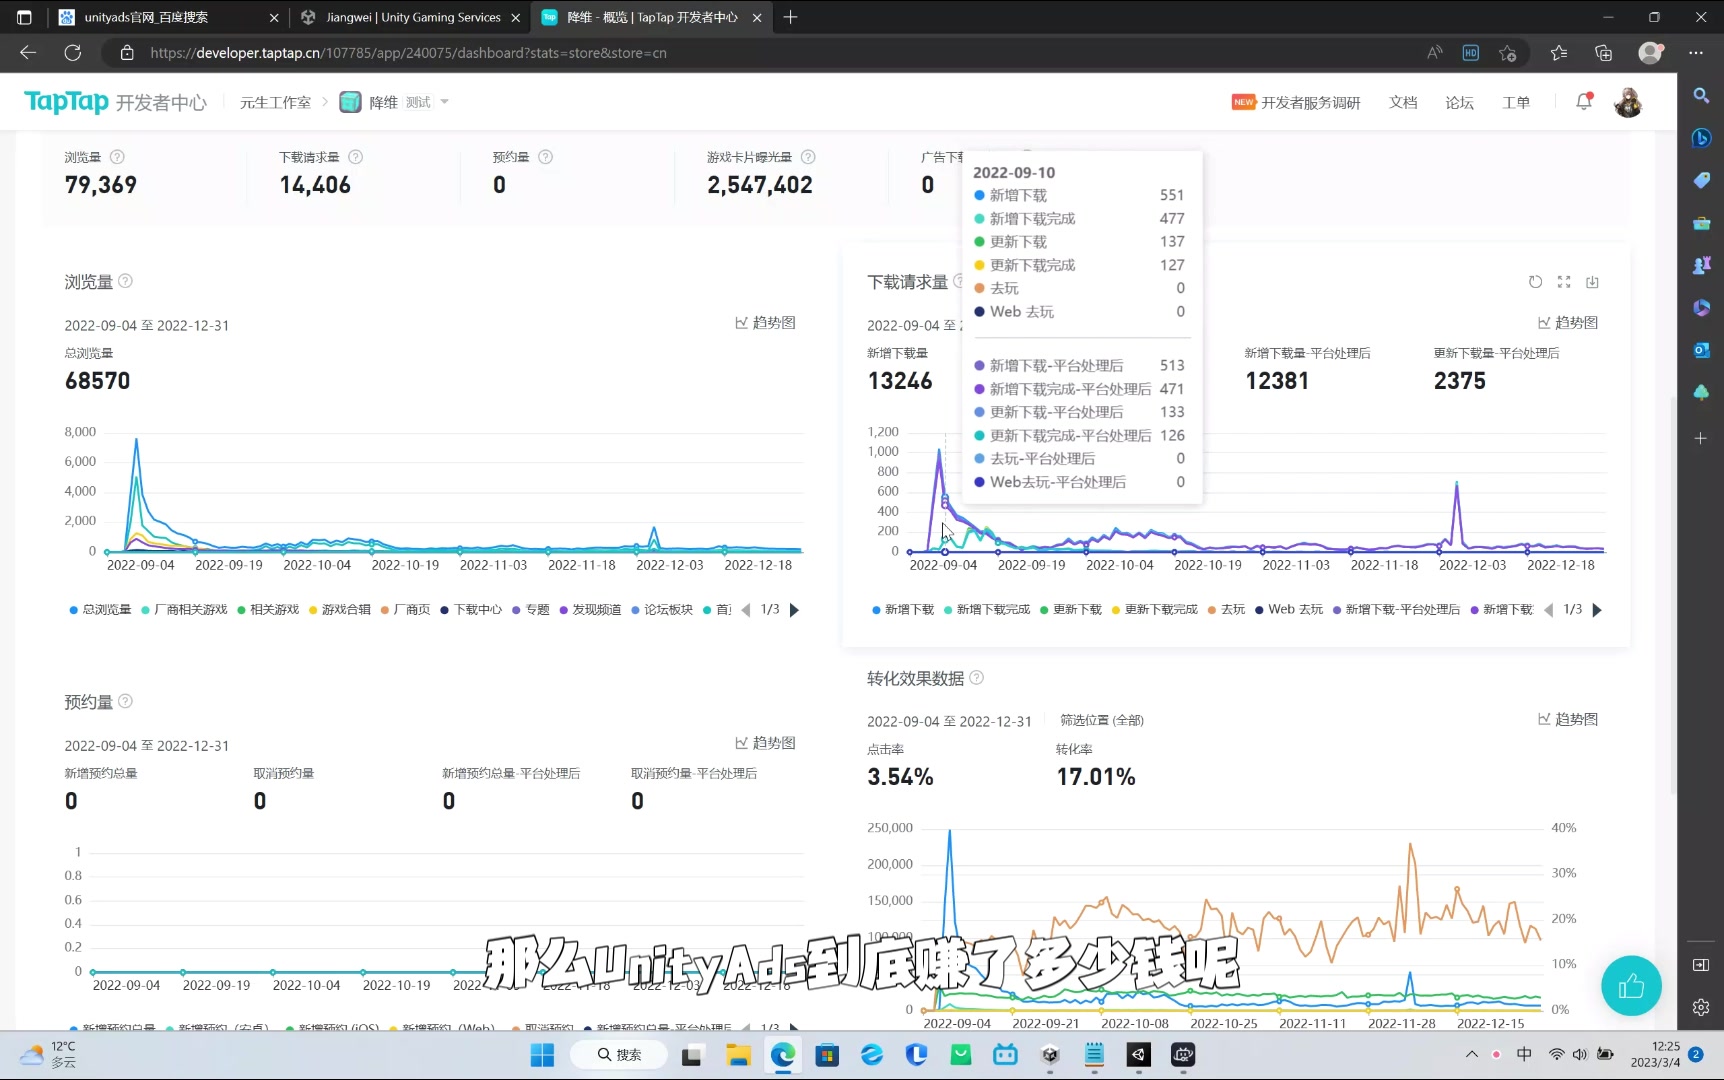
Task: Refresh the 下载请求量 chart
Action: (x=1535, y=282)
